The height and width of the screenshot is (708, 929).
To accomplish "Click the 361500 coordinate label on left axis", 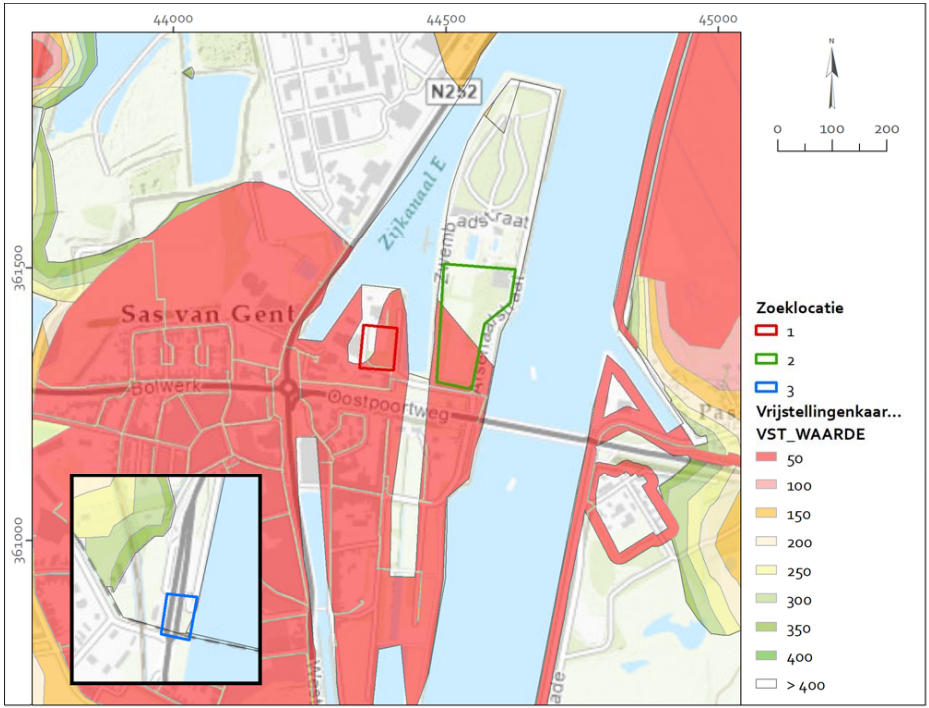I will 20,267.
